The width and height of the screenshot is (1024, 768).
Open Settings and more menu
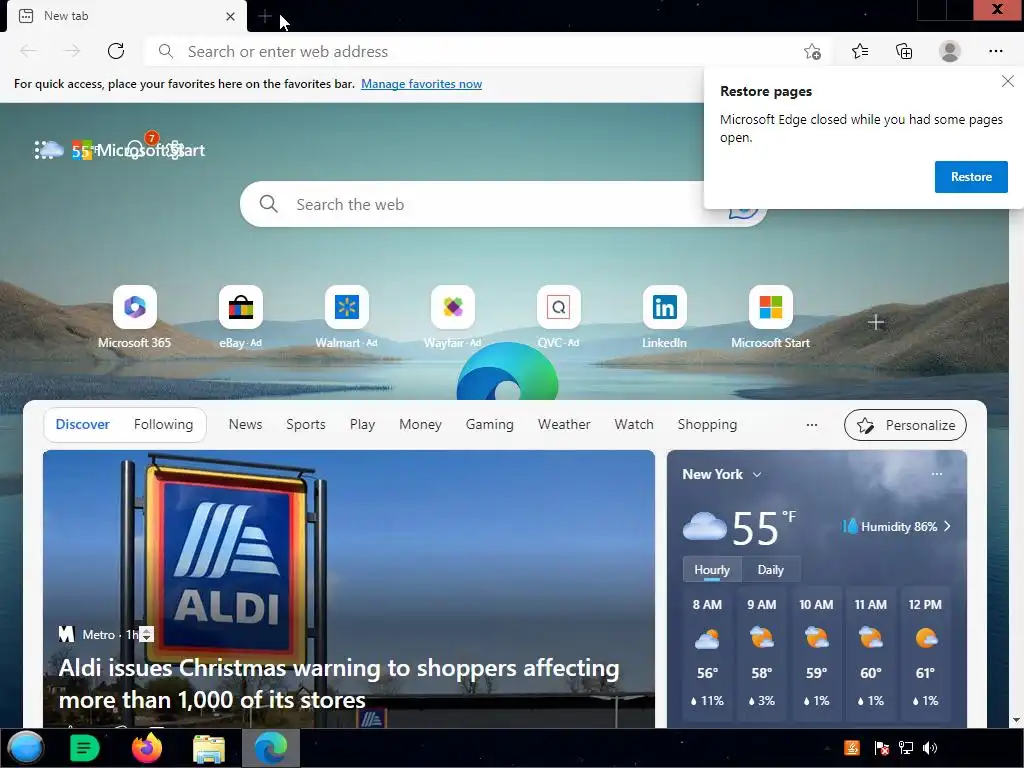(995, 51)
